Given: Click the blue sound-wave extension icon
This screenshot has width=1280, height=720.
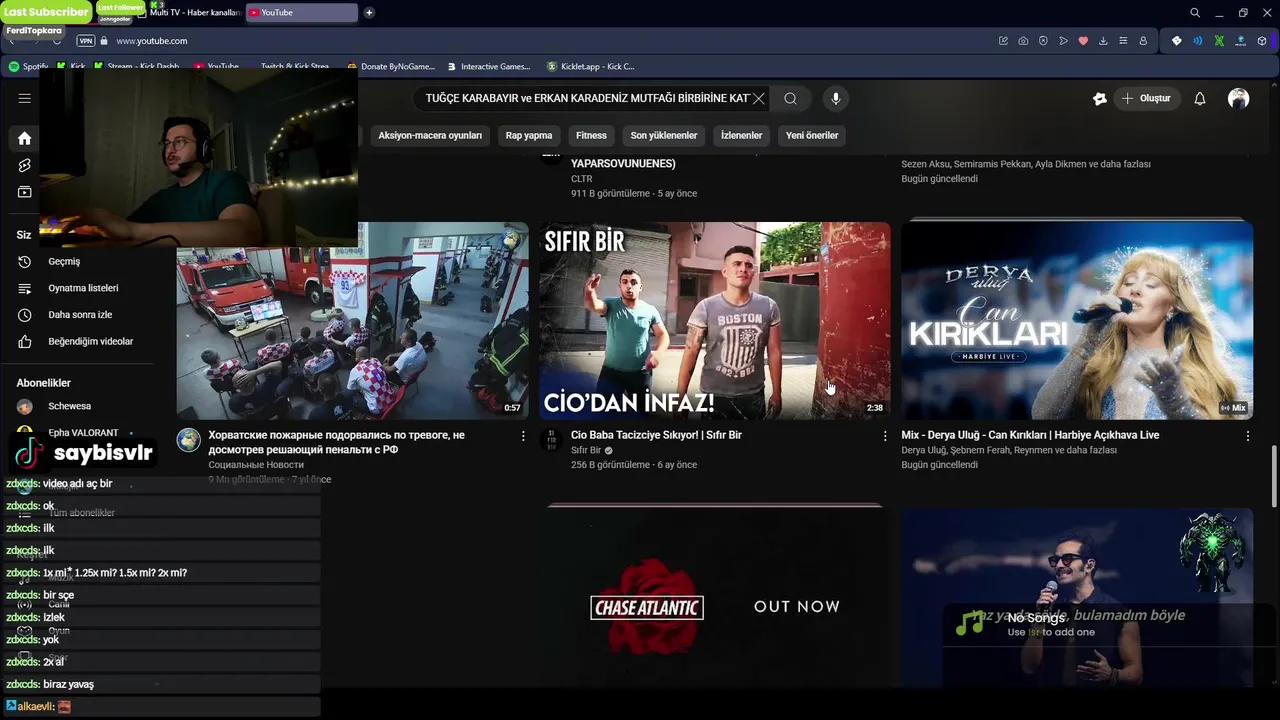Looking at the screenshot, I should click(x=1198, y=41).
